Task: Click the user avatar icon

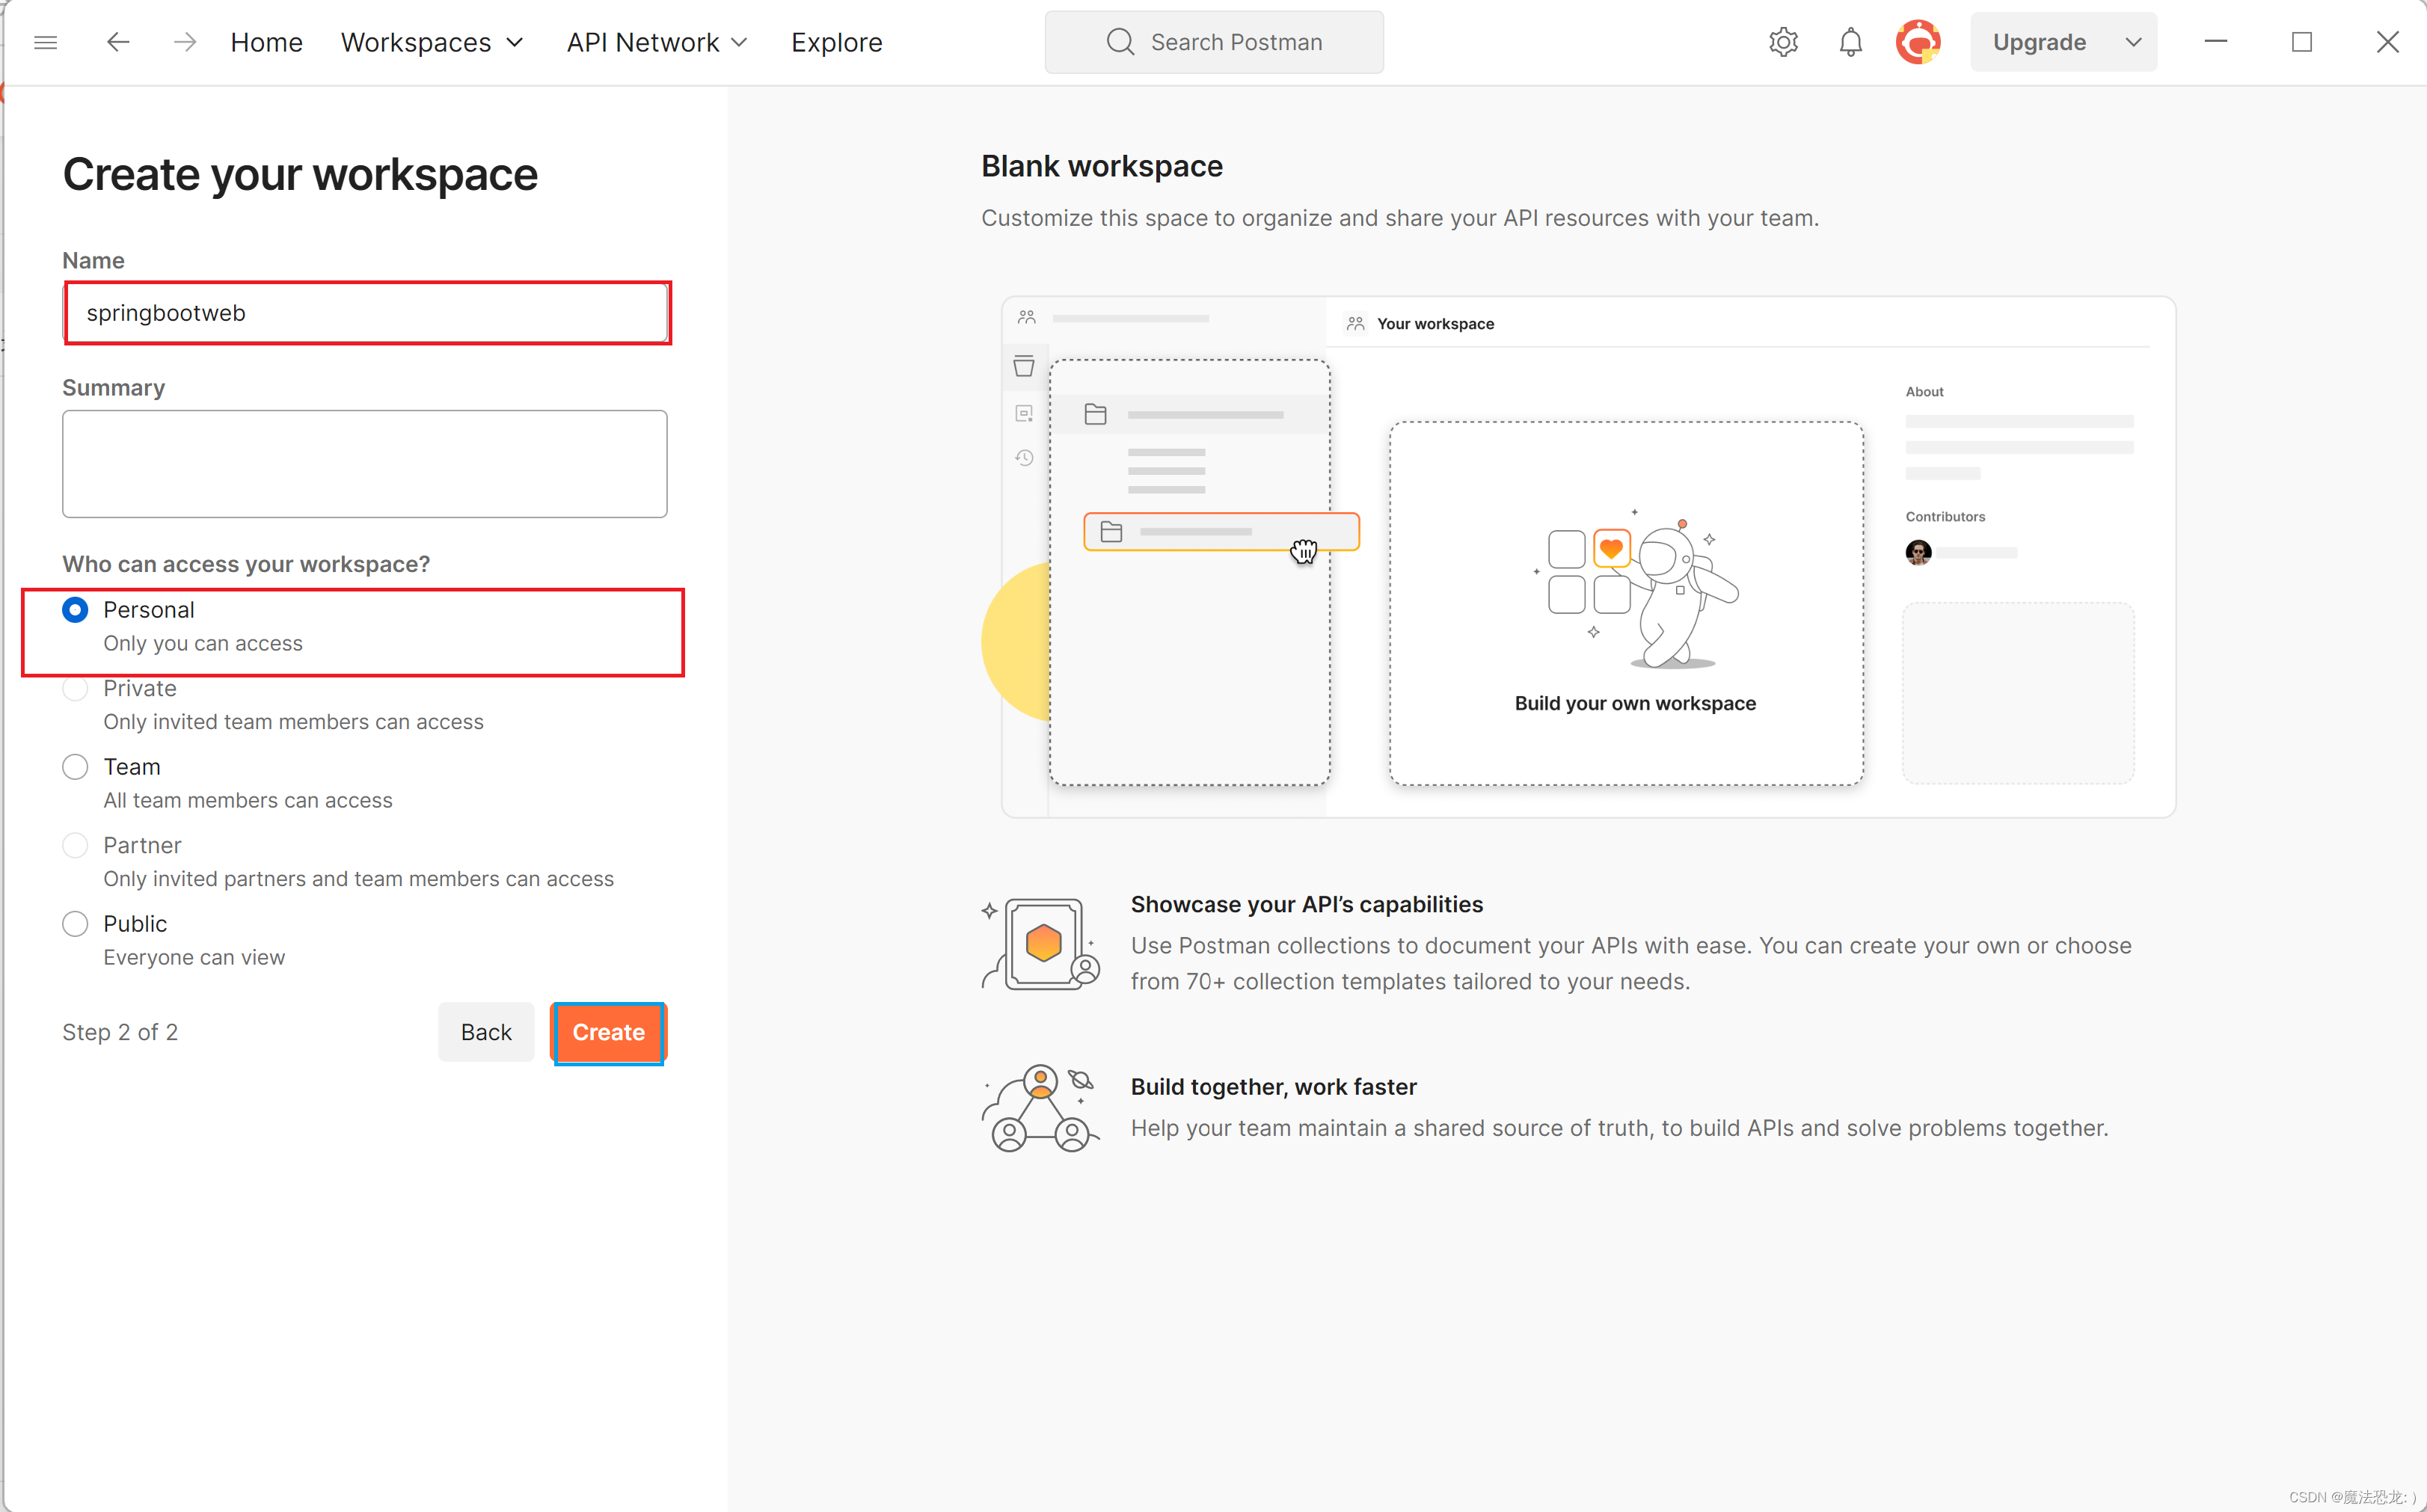Action: [1918, 42]
